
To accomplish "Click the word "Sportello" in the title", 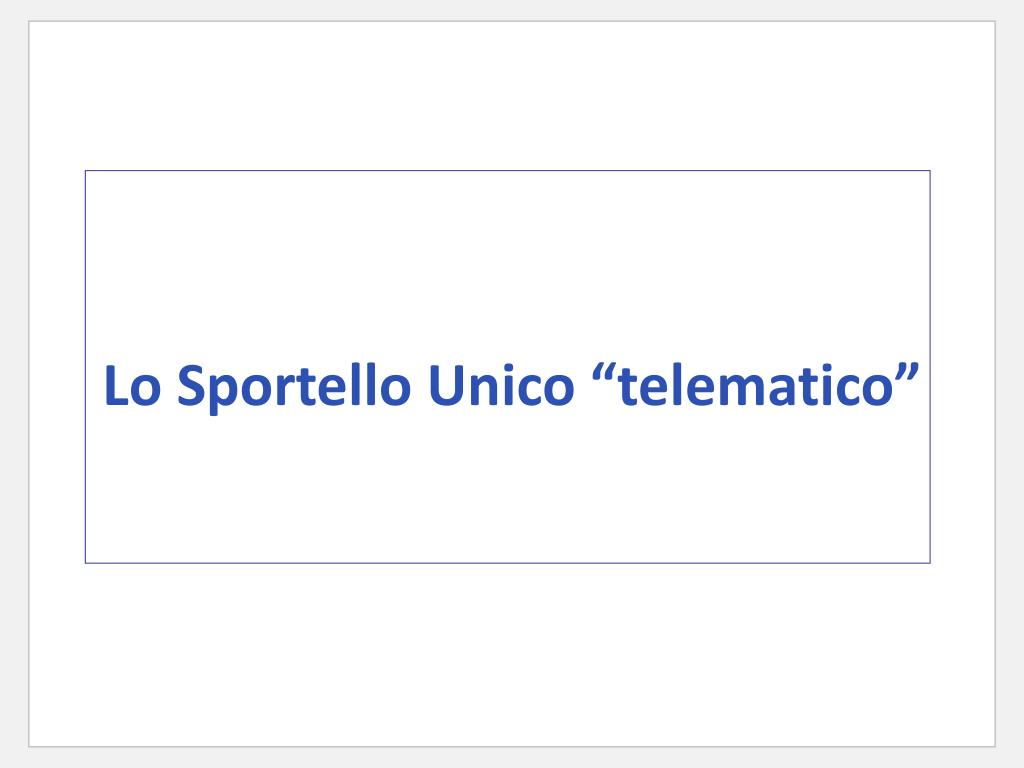I will [295, 387].
